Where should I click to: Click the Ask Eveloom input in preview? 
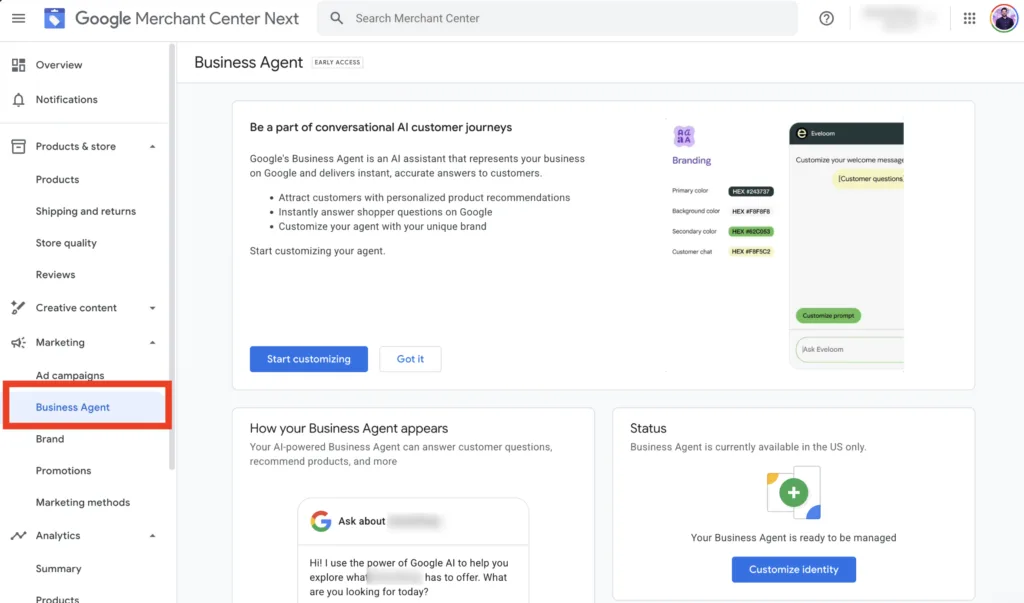tap(850, 350)
